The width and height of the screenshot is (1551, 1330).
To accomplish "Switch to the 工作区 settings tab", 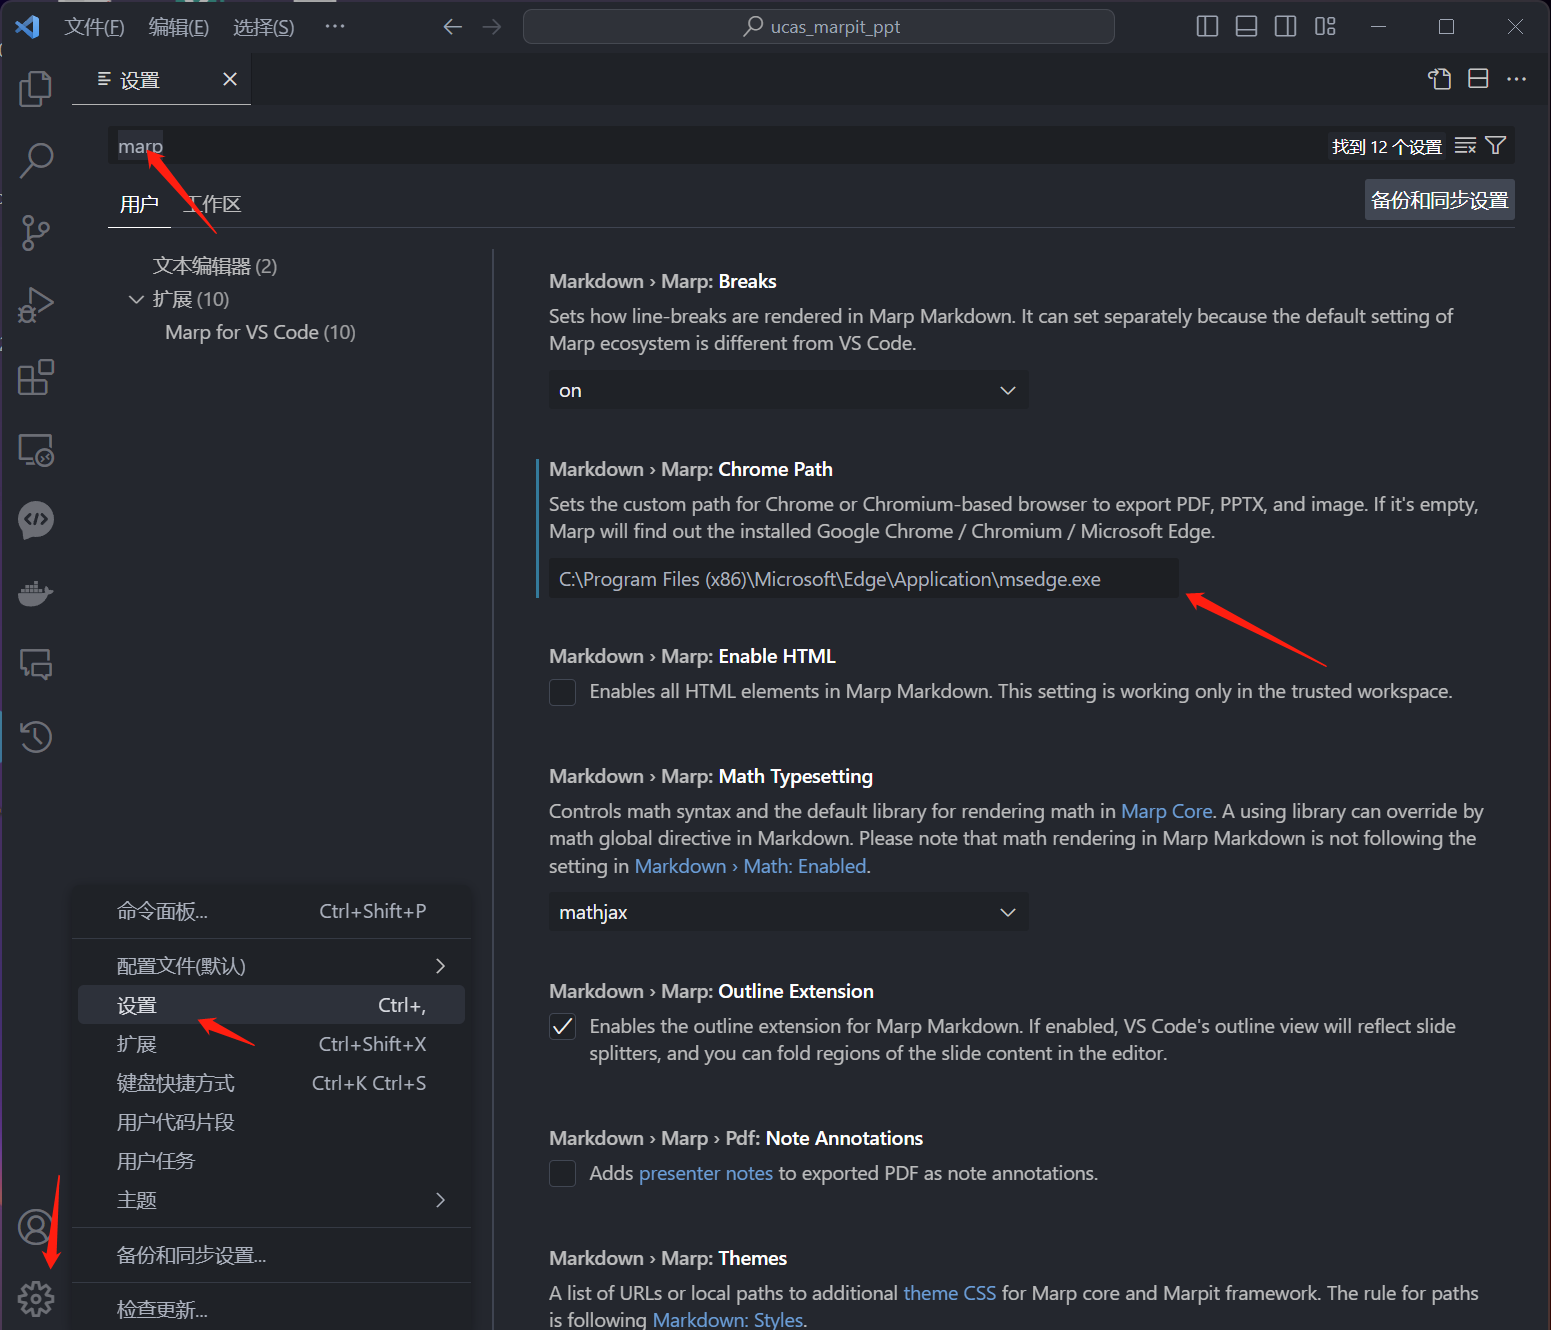I will point(213,204).
